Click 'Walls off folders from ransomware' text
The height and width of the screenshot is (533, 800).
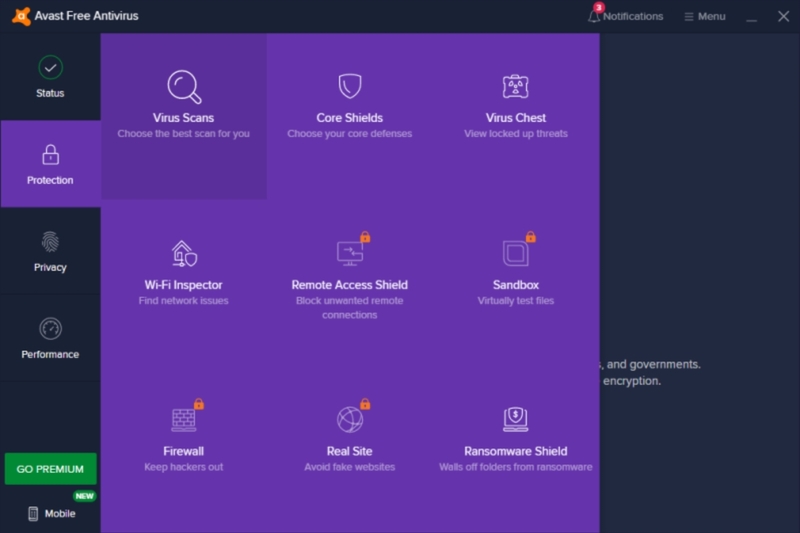pyautogui.click(x=516, y=467)
